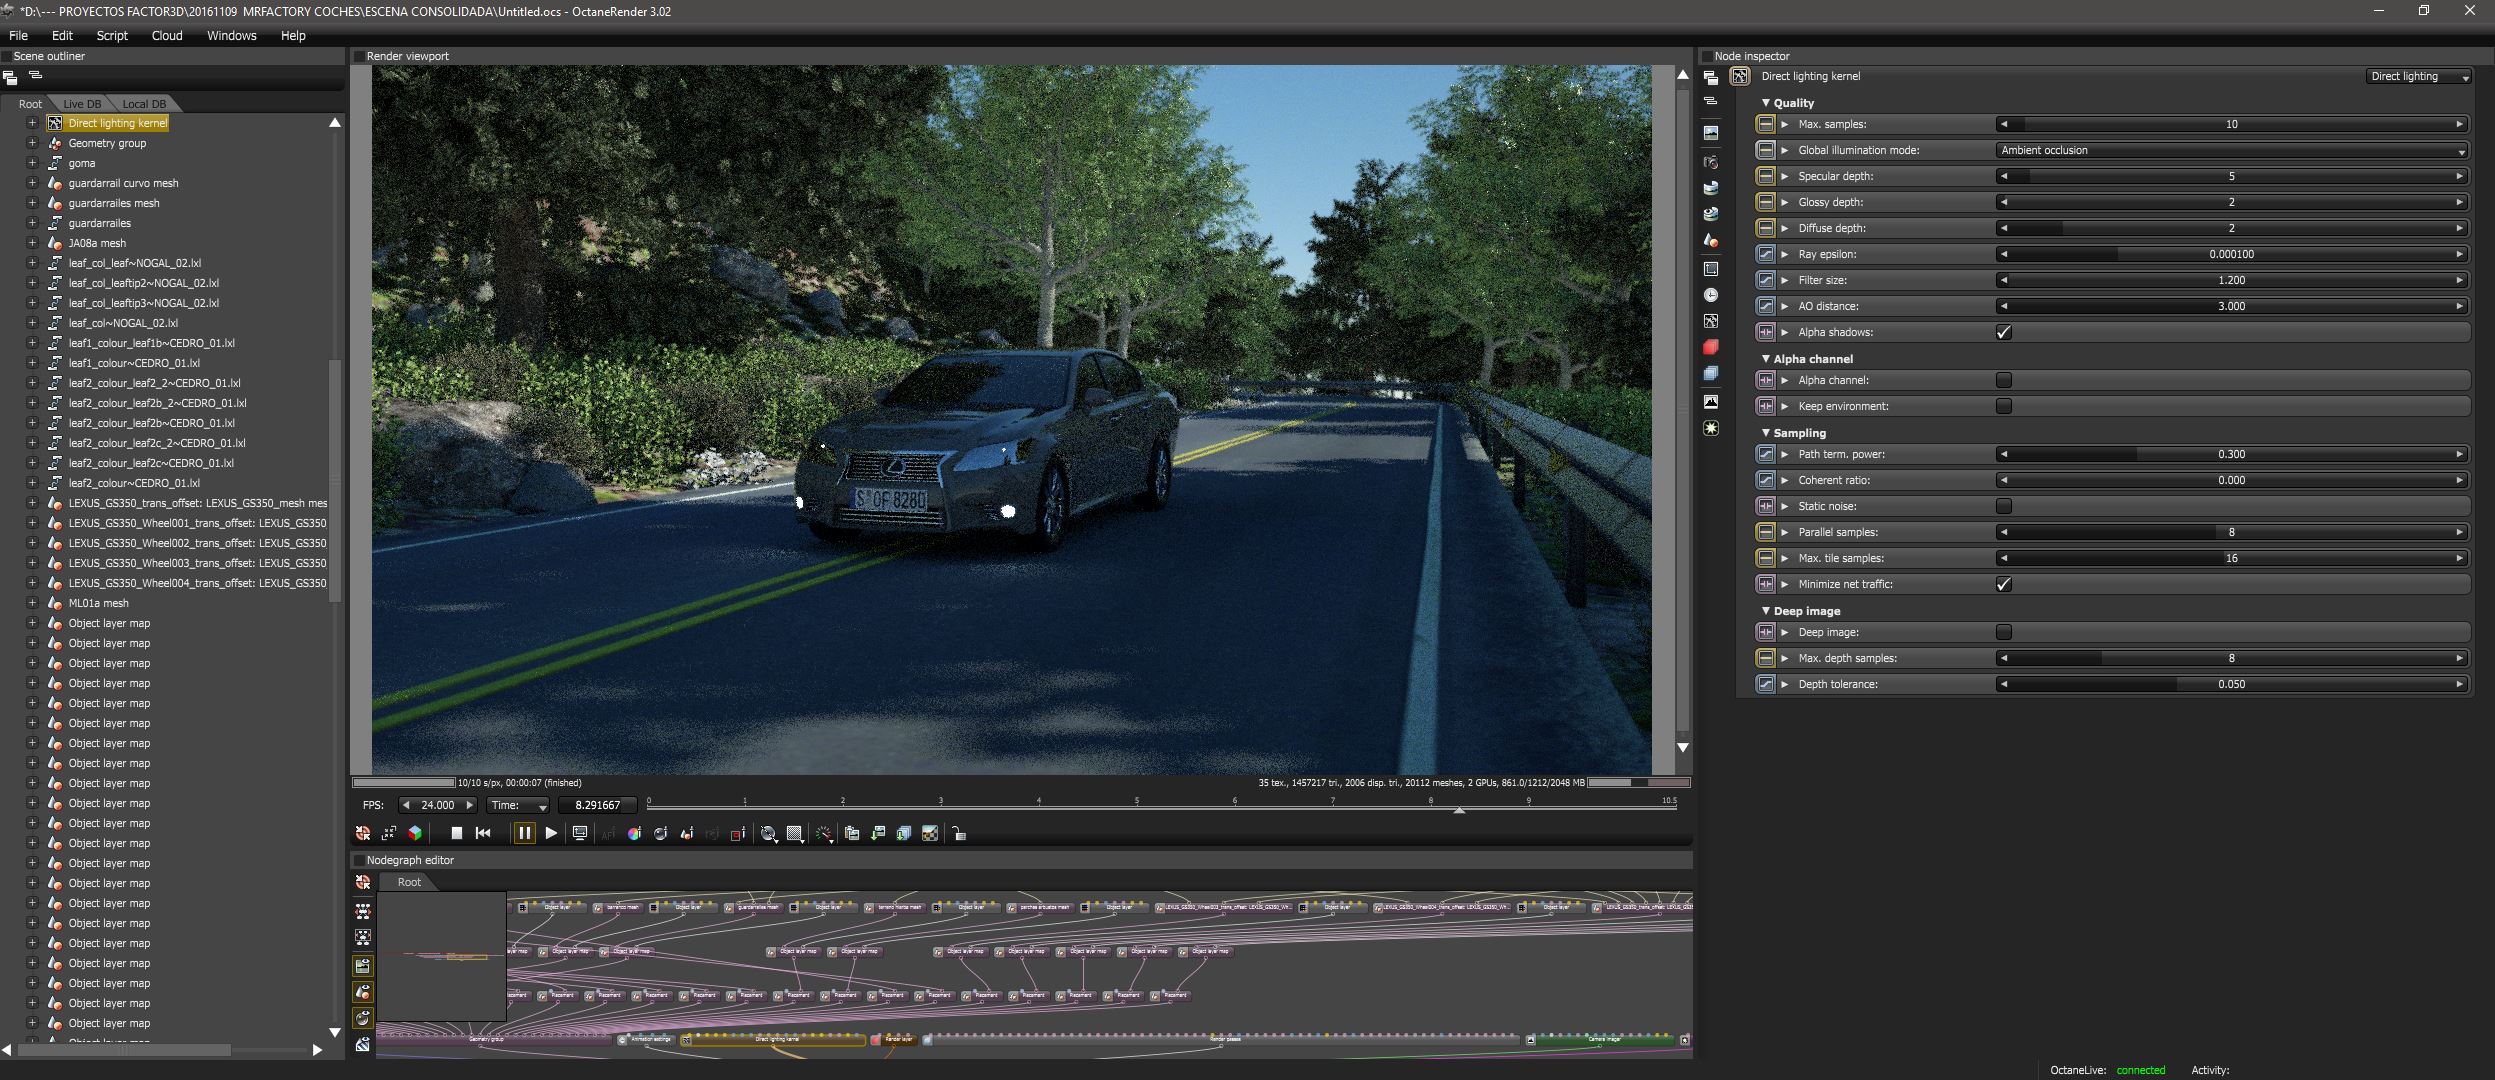Click the Max. samples slider
Image resolution: width=2495 pixels, height=1080 pixels.
tap(2231, 124)
